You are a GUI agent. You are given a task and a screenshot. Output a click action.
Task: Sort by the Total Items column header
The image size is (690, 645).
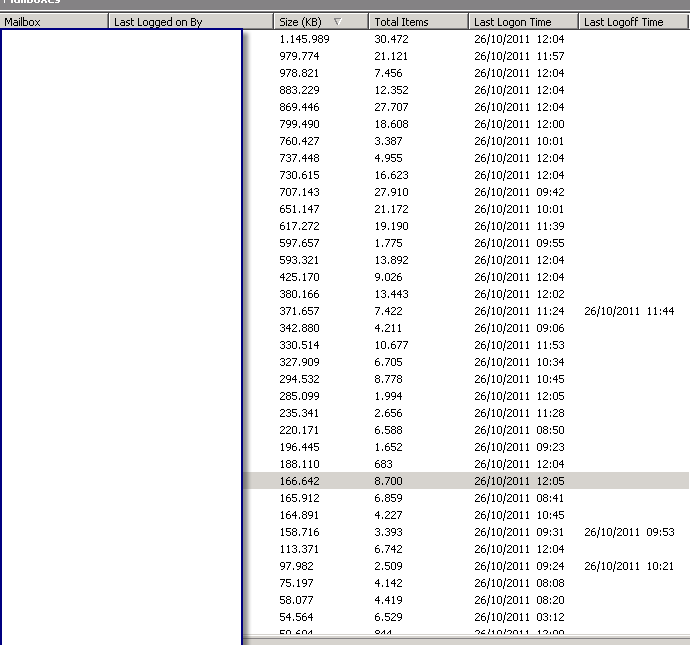(418, 22)
